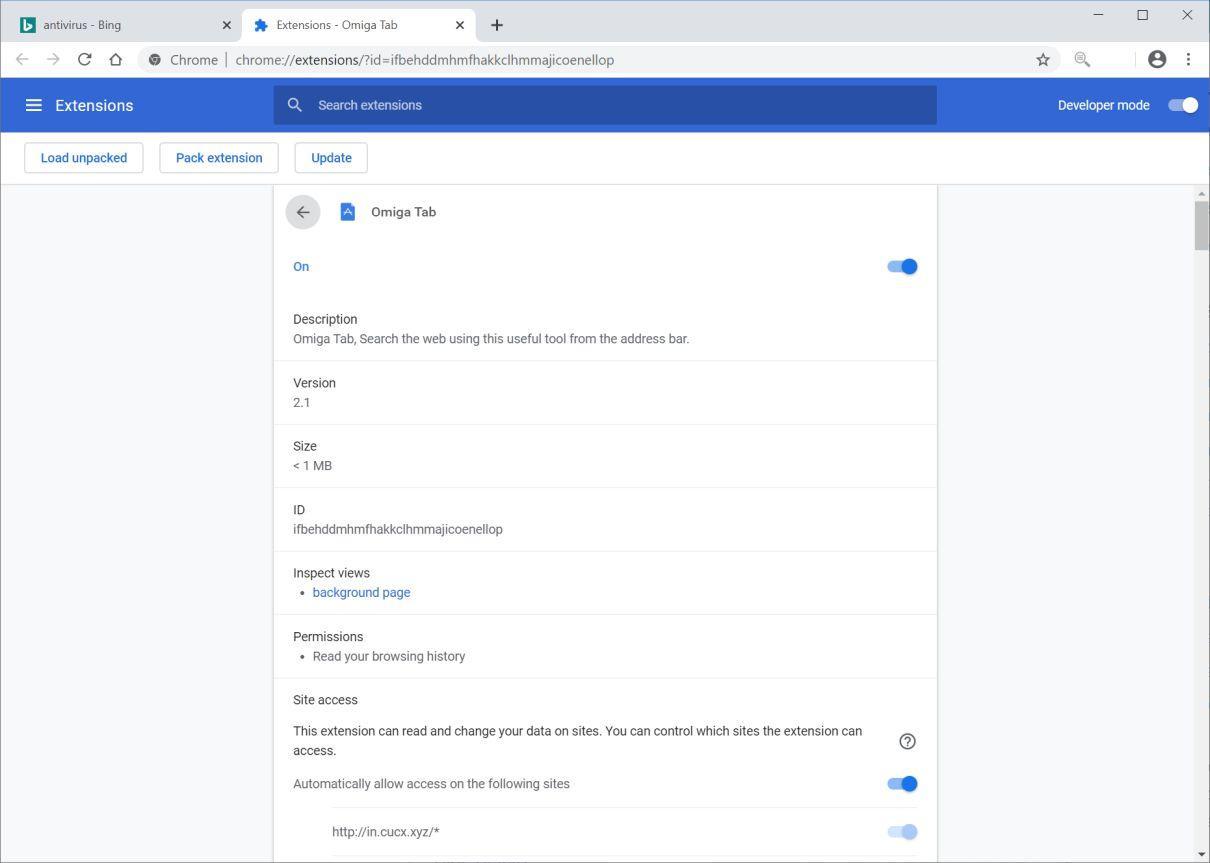Click the search magnifier icon in Extensions bar
The height and width of the screenshot is (863, 1210).
click(295, 105)
